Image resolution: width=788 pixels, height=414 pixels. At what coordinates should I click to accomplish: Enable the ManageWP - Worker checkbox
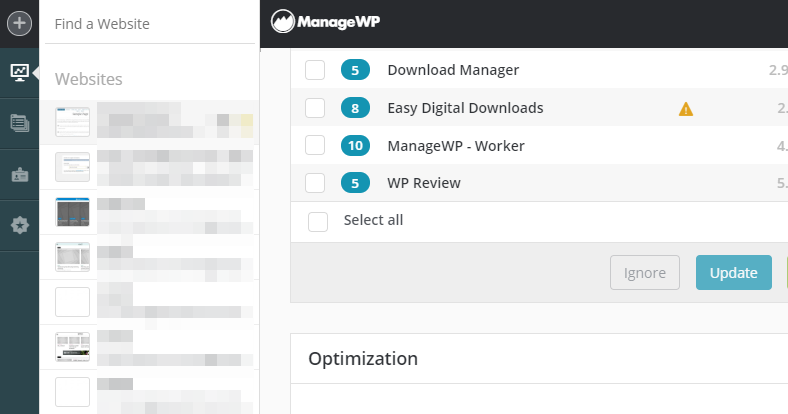pyautogui.click(x=315, y=146)
